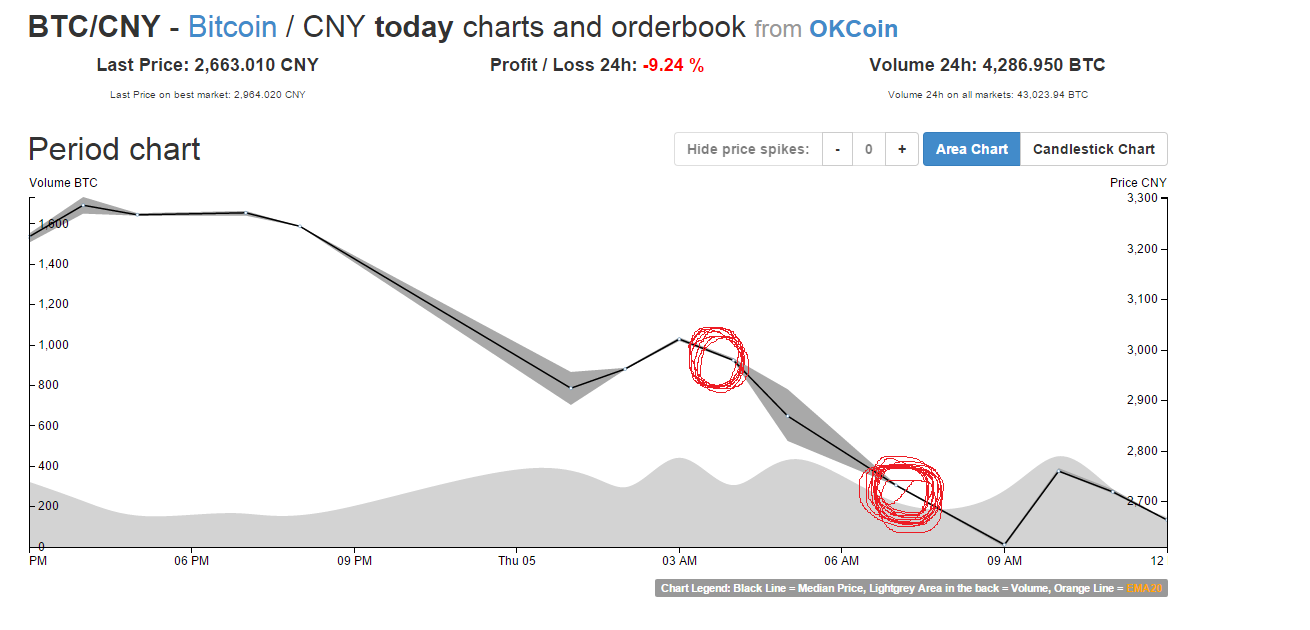Switch to the Candlestick Chart view
Image resolution: width=1310 pixels, height=630 pixels.
[1094, 149]
